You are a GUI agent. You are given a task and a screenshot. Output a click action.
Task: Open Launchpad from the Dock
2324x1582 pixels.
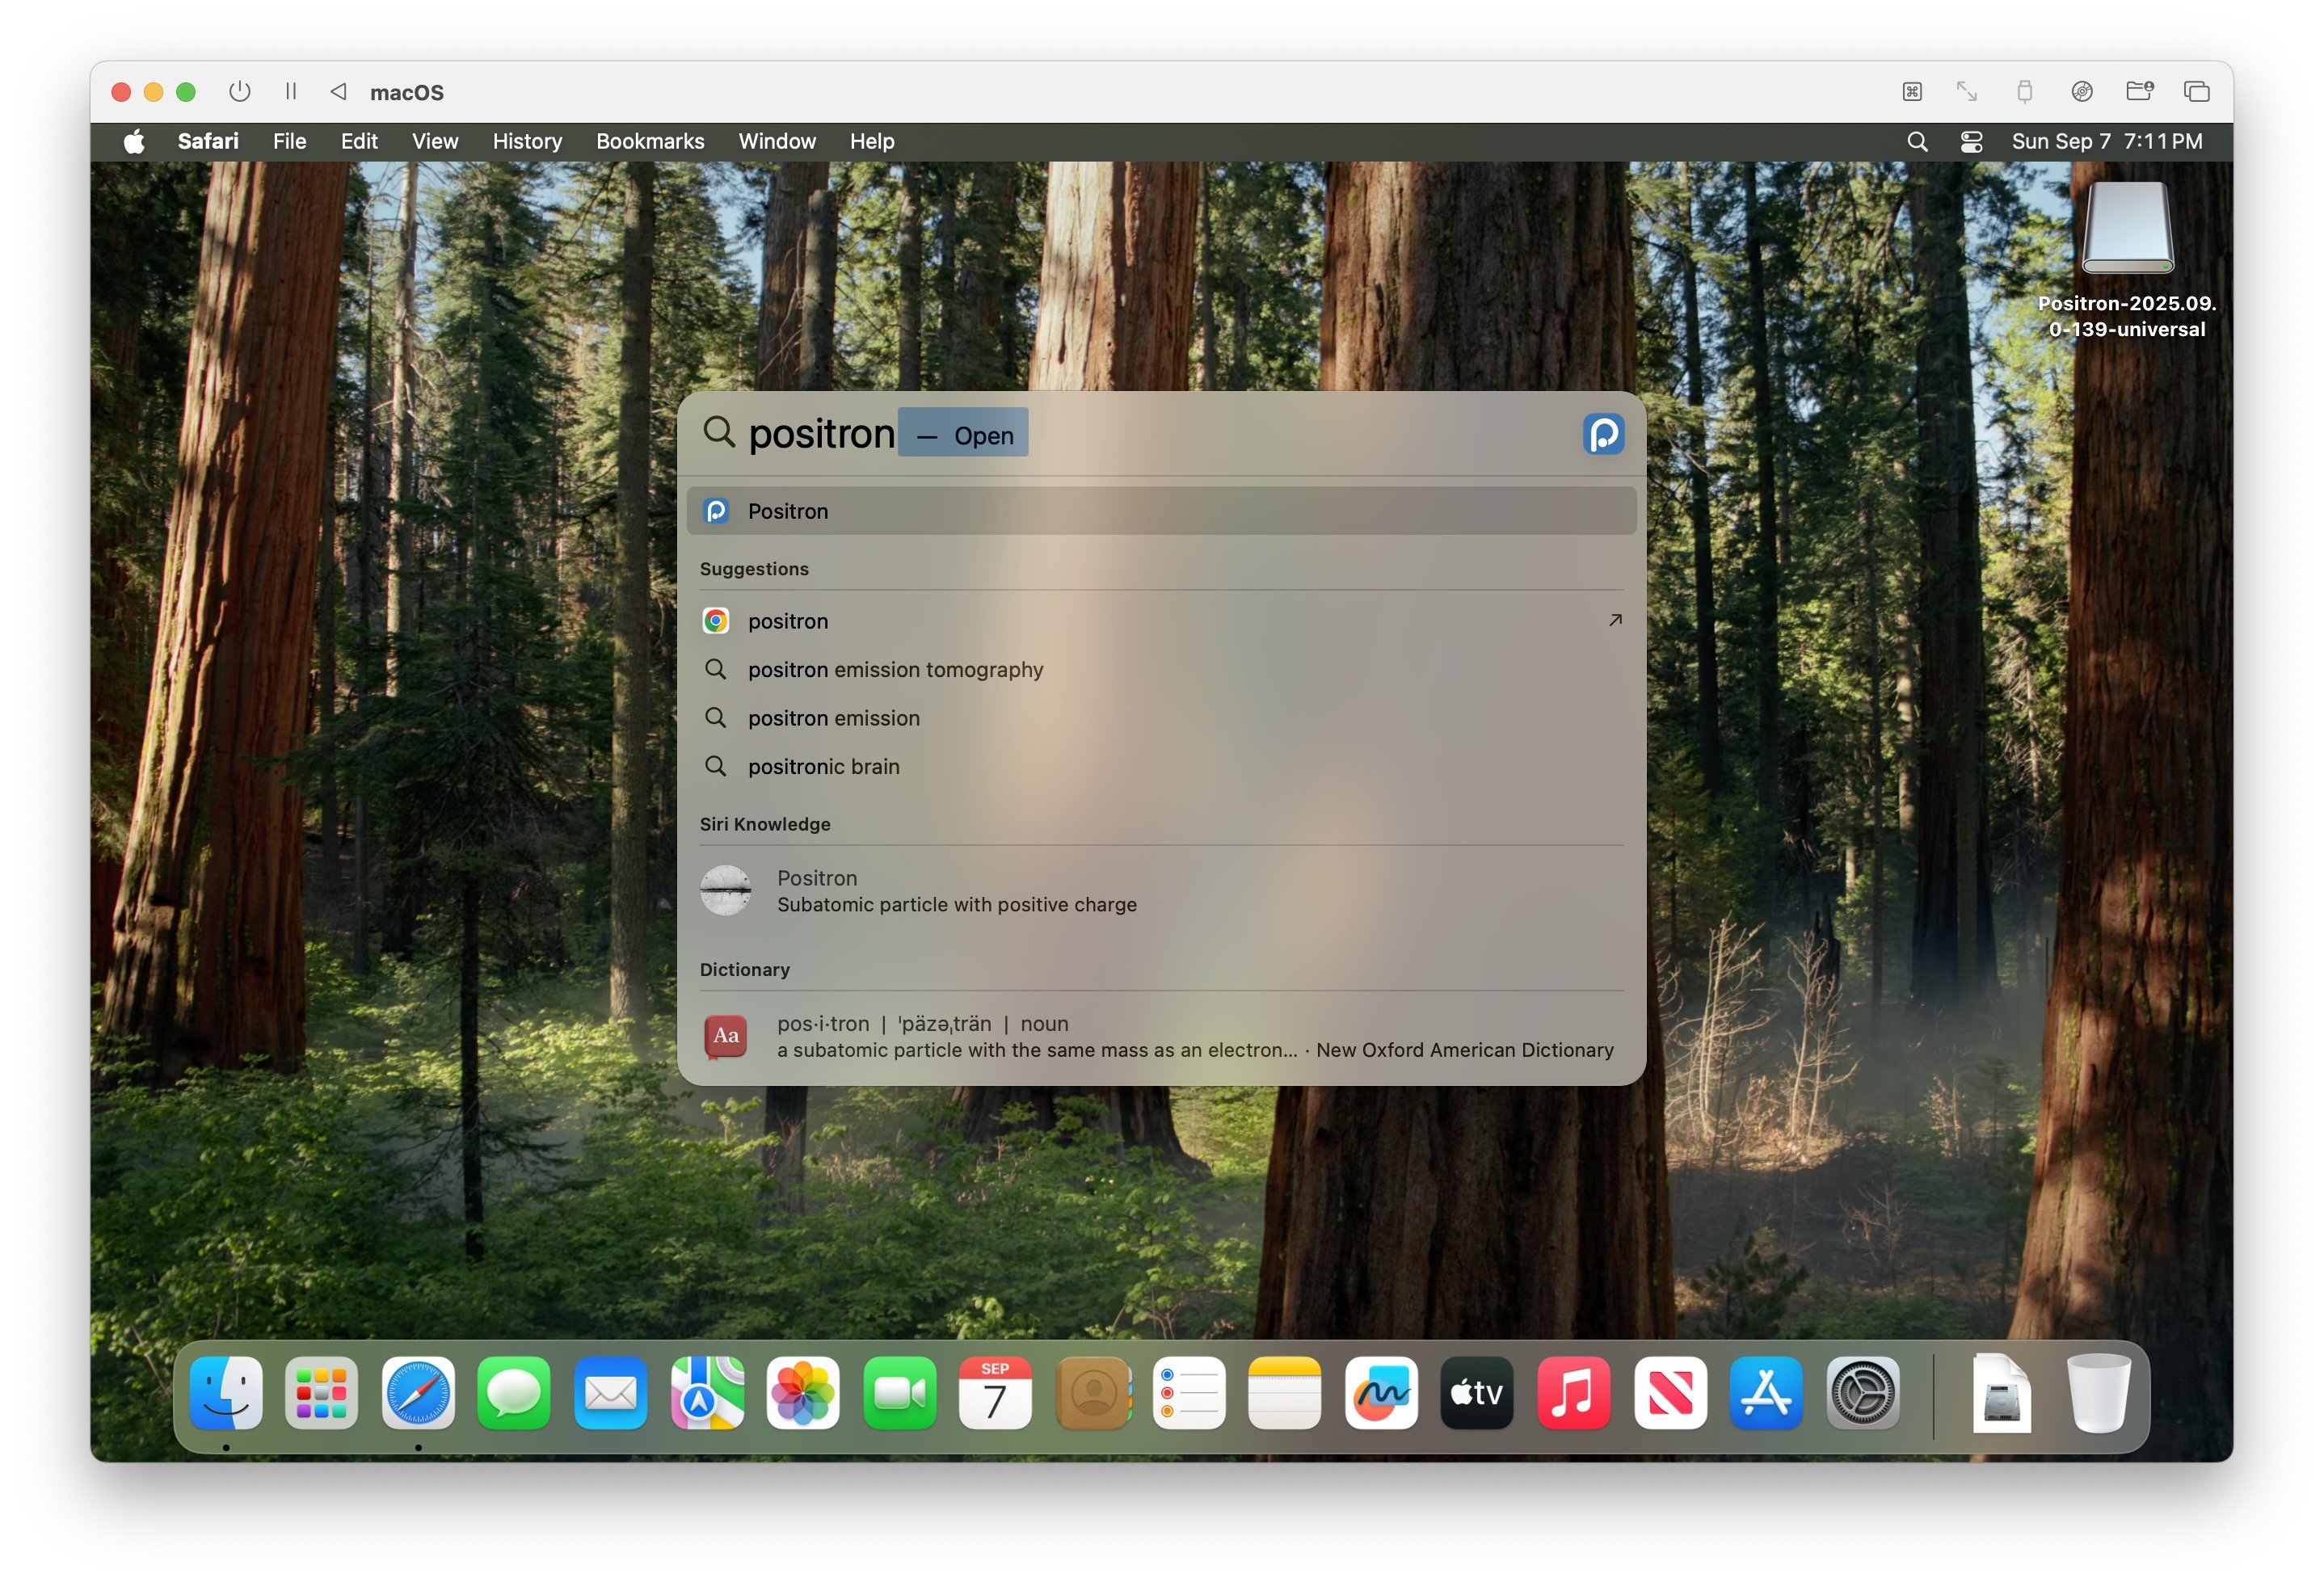(322, 1392)
